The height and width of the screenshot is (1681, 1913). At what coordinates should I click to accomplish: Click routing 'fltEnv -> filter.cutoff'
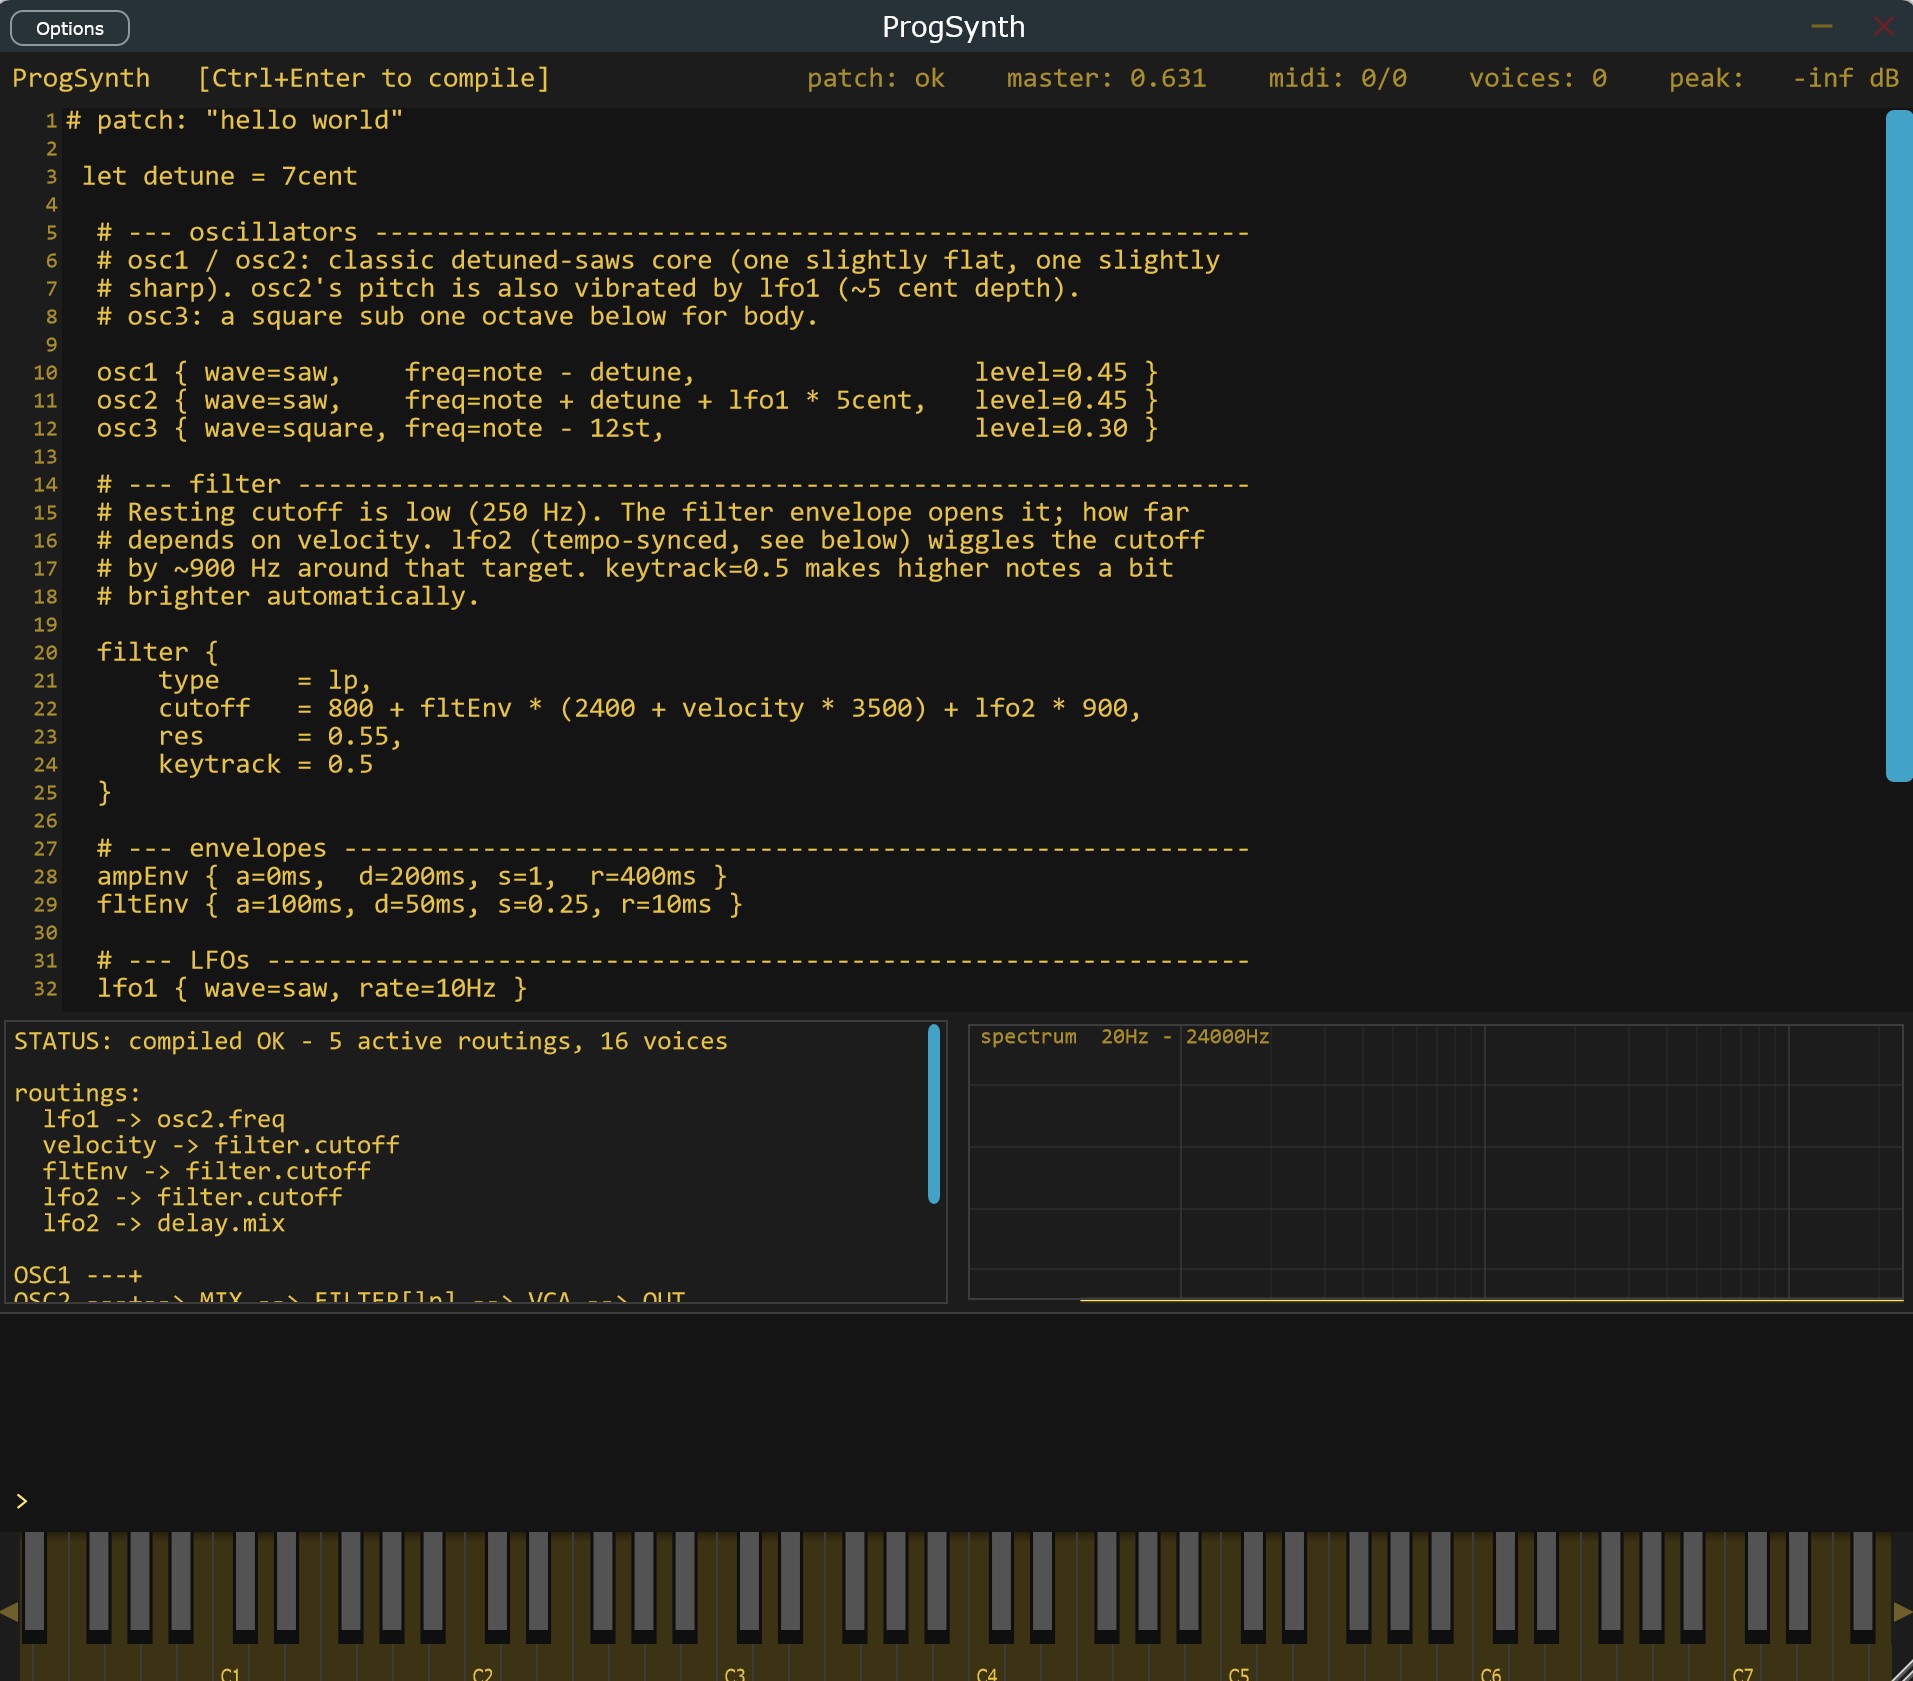click(207, 1171)
